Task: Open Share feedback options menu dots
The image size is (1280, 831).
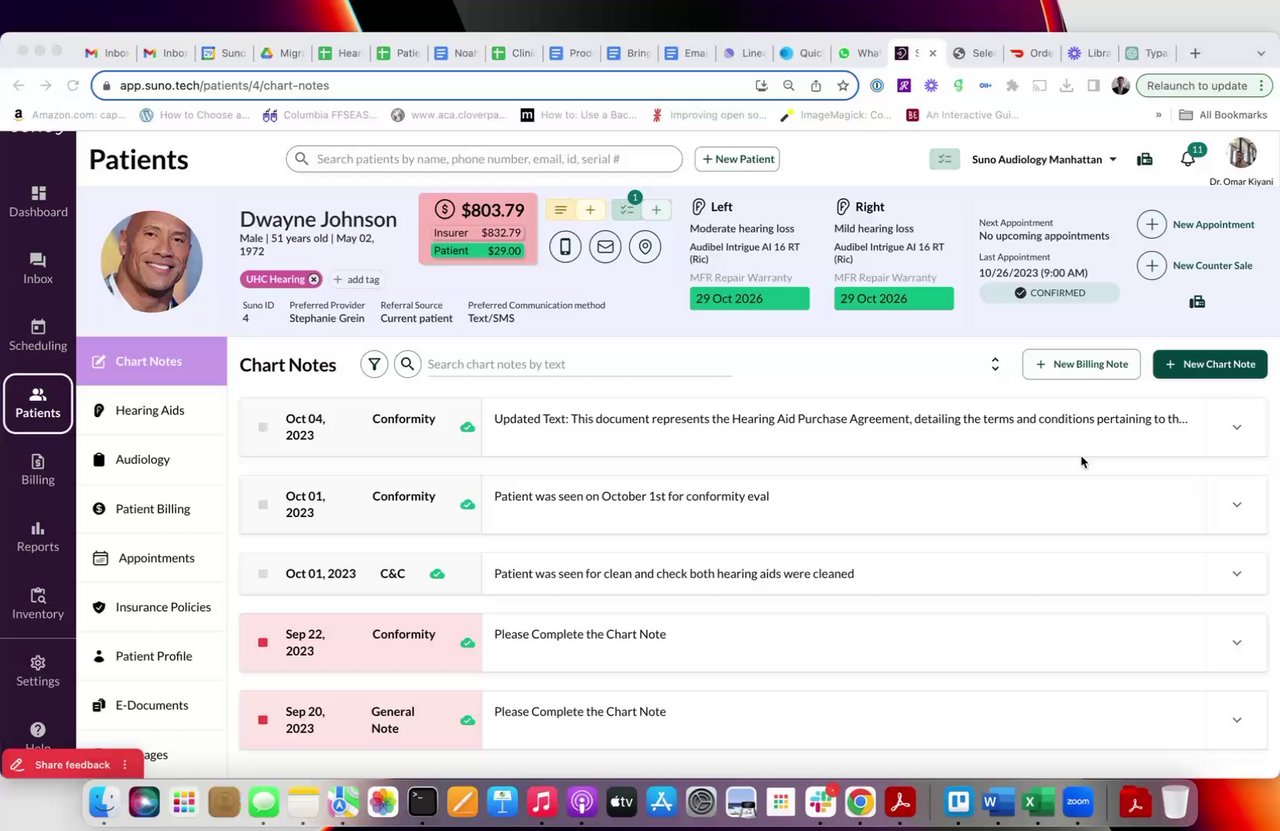Action: coord(125,765)
